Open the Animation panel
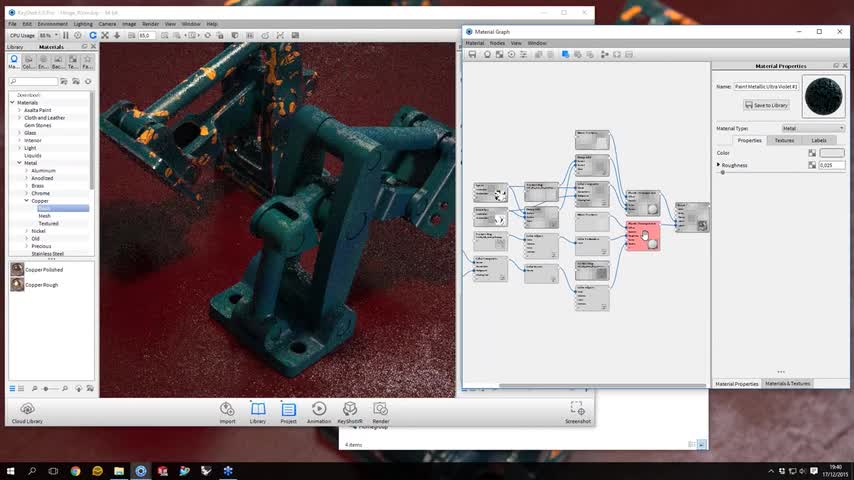 pos(319,412)
